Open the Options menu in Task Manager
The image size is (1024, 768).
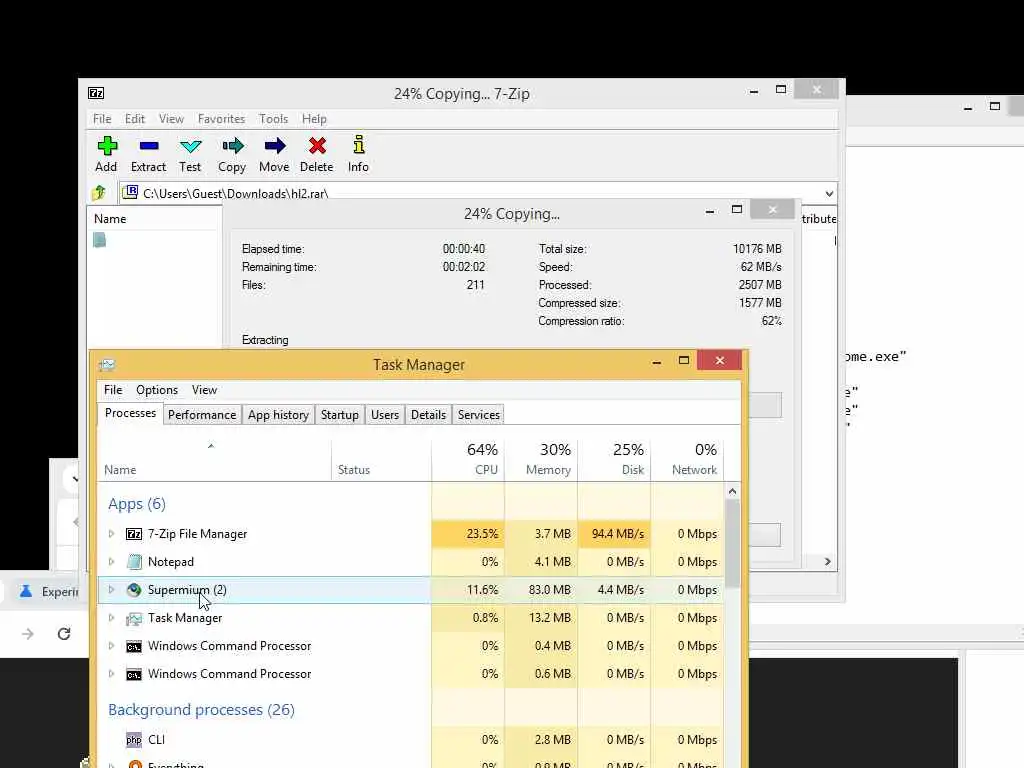(157, 390)
